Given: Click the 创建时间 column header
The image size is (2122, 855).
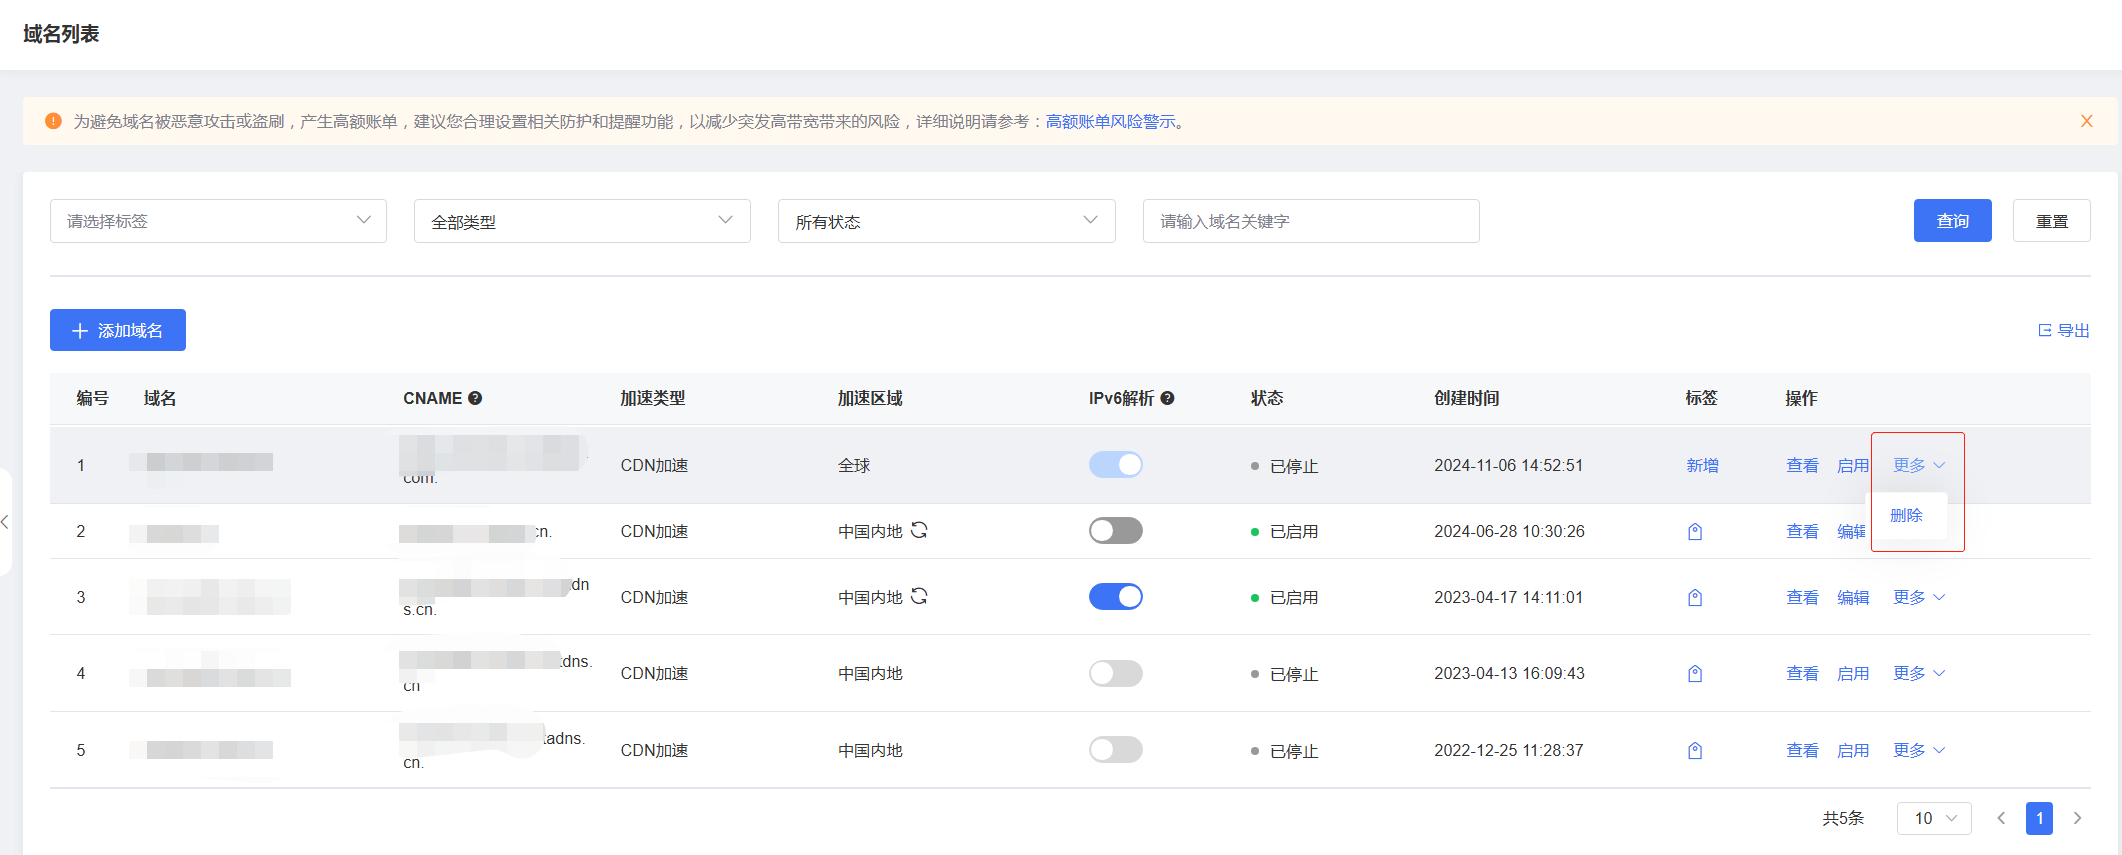Looking at the screenshot, I should point(1466,398).
